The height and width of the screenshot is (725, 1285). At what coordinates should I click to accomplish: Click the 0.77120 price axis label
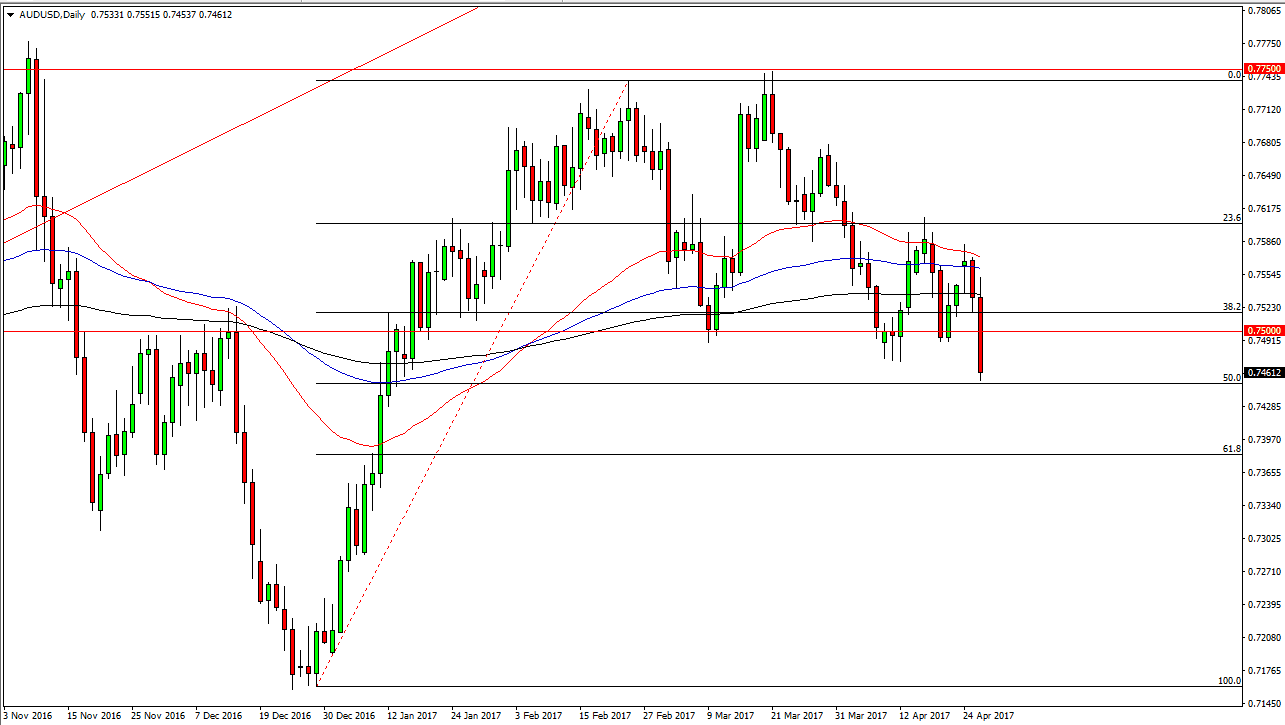pos(1265,109)
